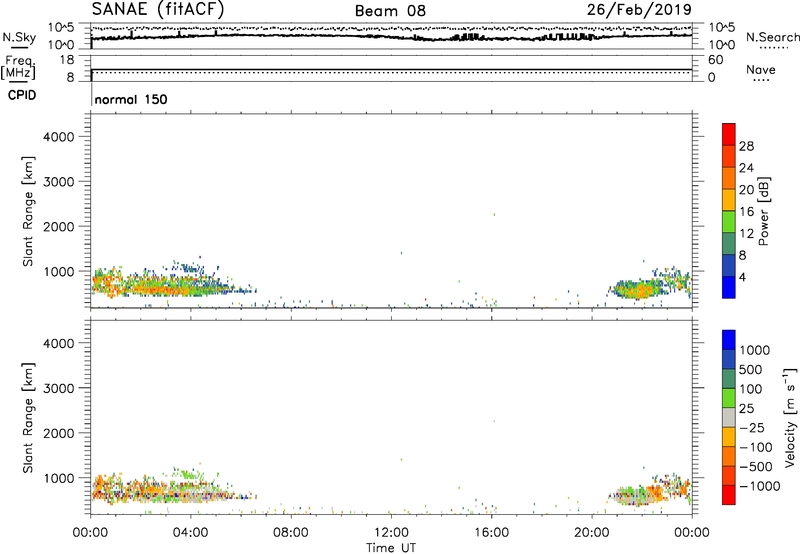Select the 12:00 time tick label
Viewport: 800px width, 554px height.
coord(391,533)
